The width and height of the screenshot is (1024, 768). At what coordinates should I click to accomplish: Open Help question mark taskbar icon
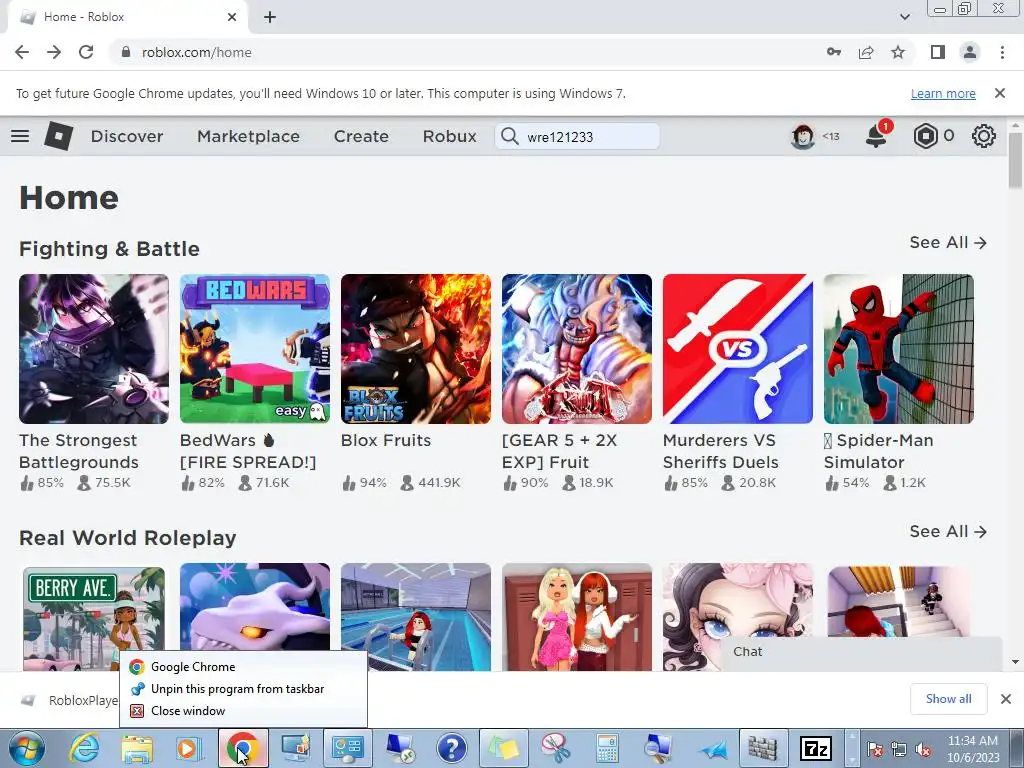click(x=451, y=748)
